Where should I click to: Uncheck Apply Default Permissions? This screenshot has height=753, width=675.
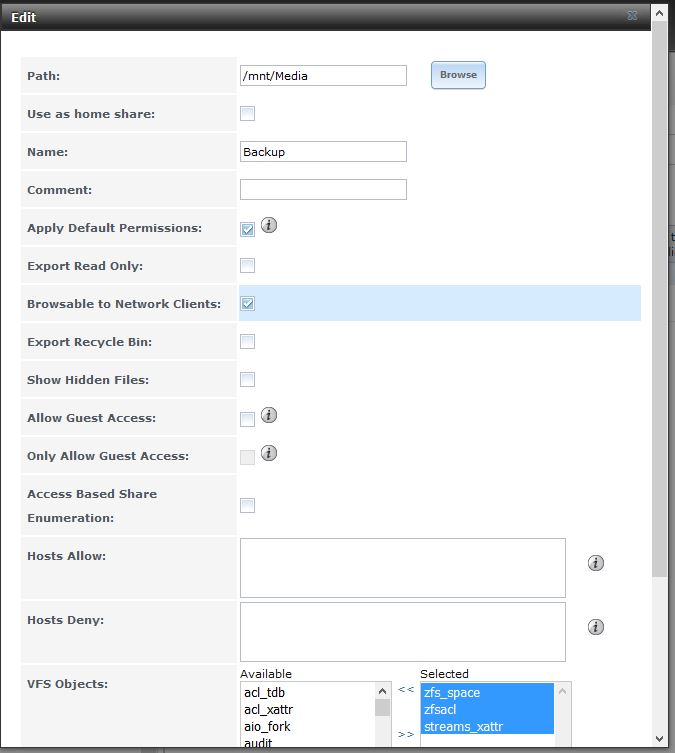click(247, 230)
